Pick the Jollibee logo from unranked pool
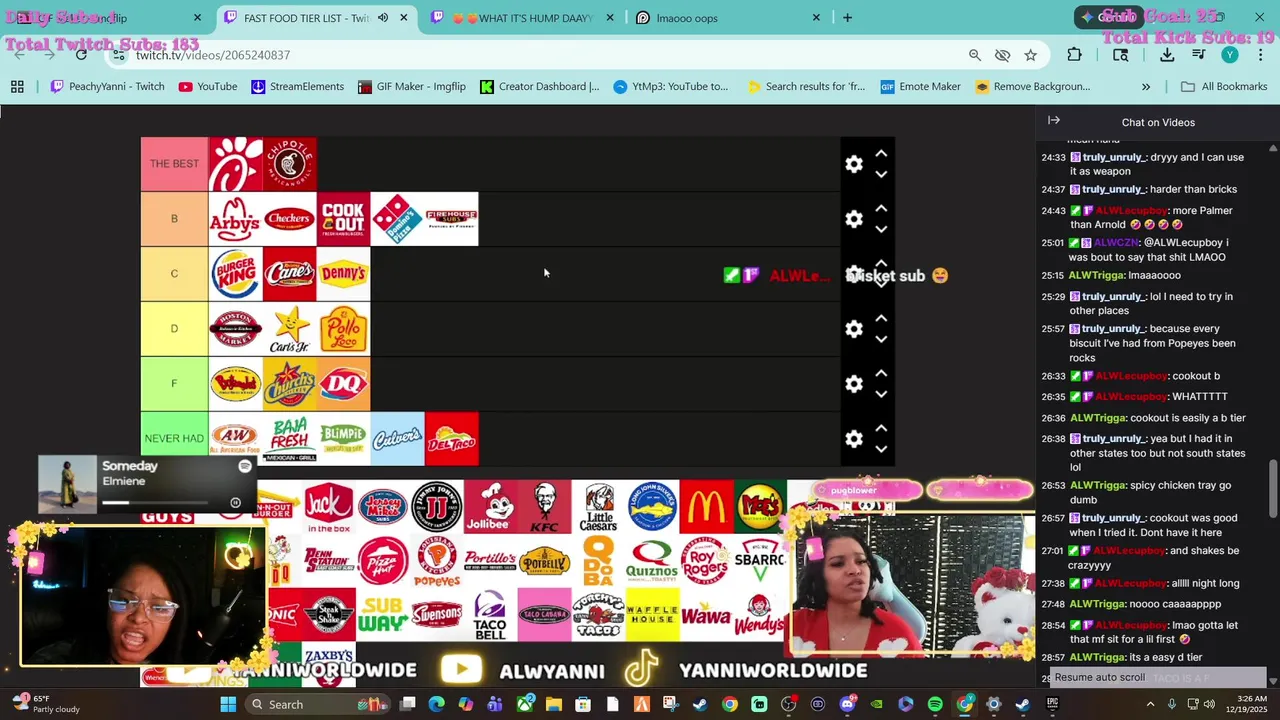 pos(490,508)
